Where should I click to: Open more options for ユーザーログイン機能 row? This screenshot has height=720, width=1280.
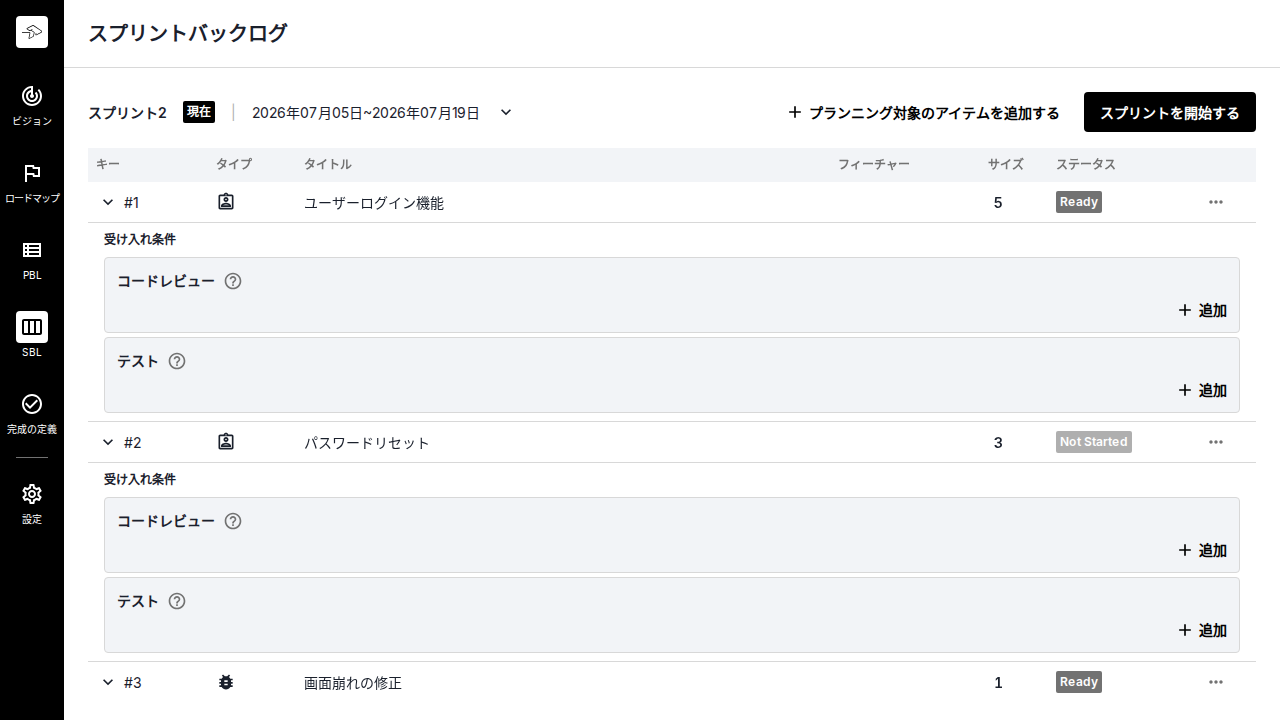pyautogui.click(x=1216, y=202)
